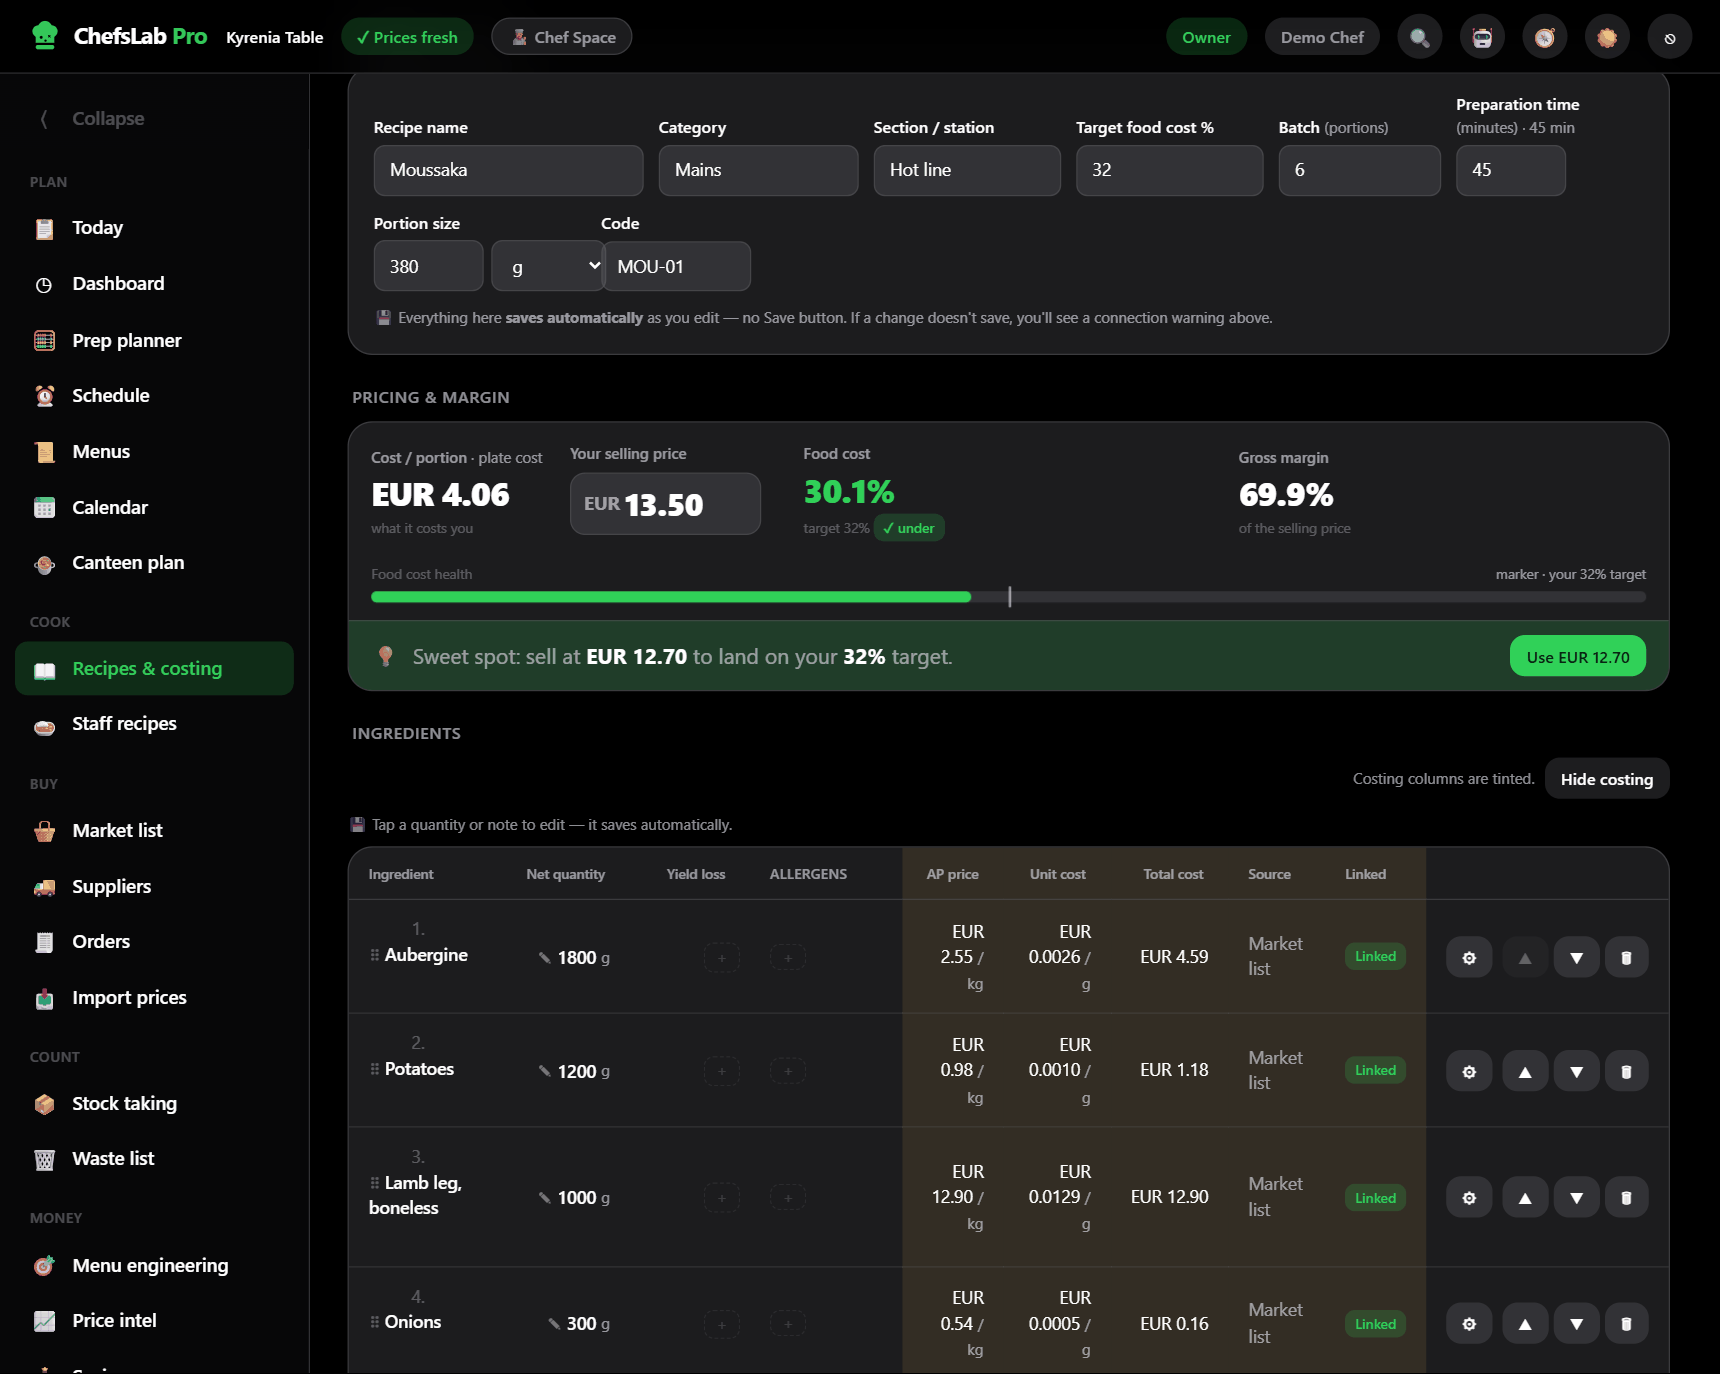Click the 32% target marker
Viewport: 1720px width, 1374px height.
pos(1010,597)
